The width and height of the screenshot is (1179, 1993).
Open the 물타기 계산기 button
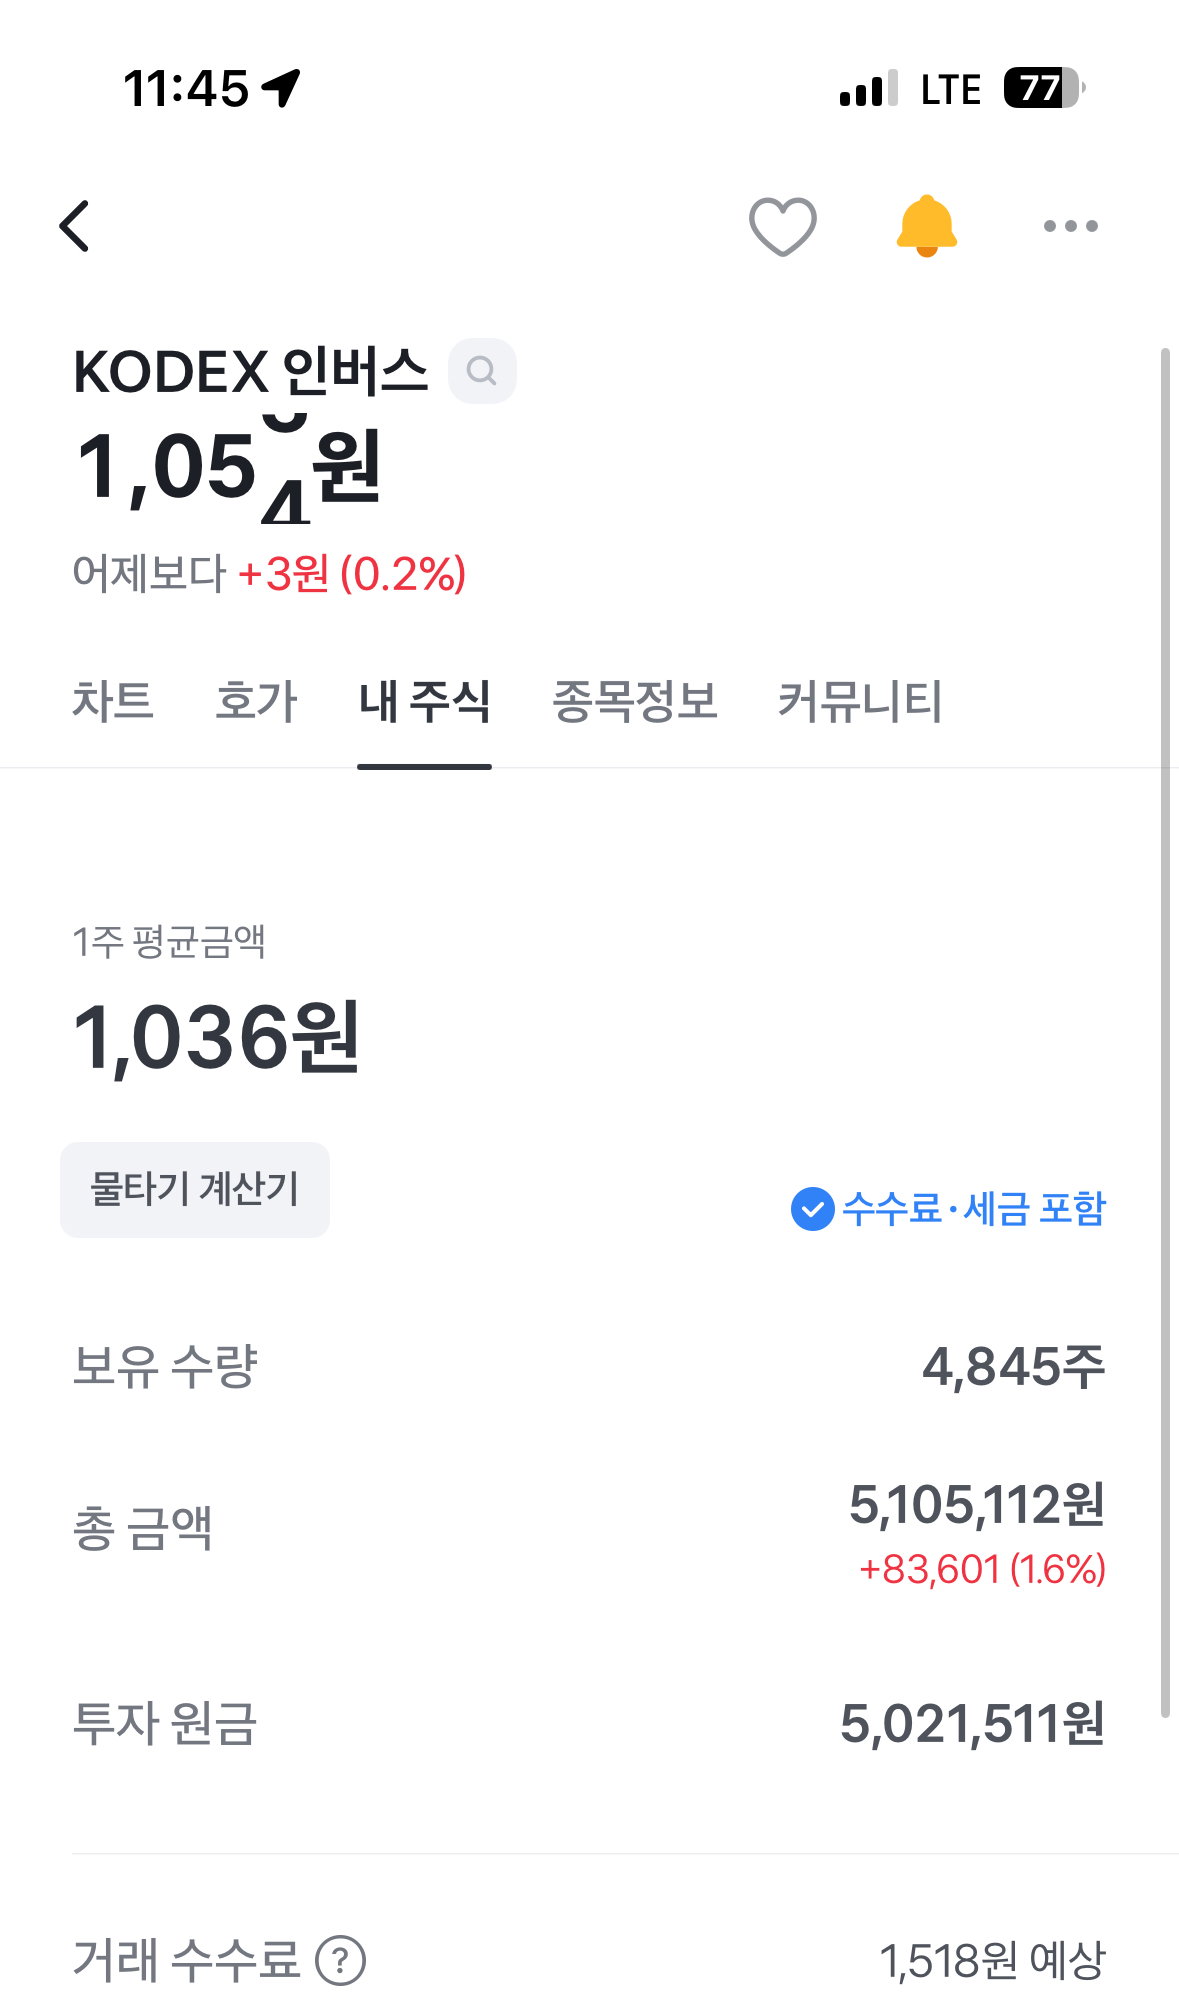click(195, 1190)
